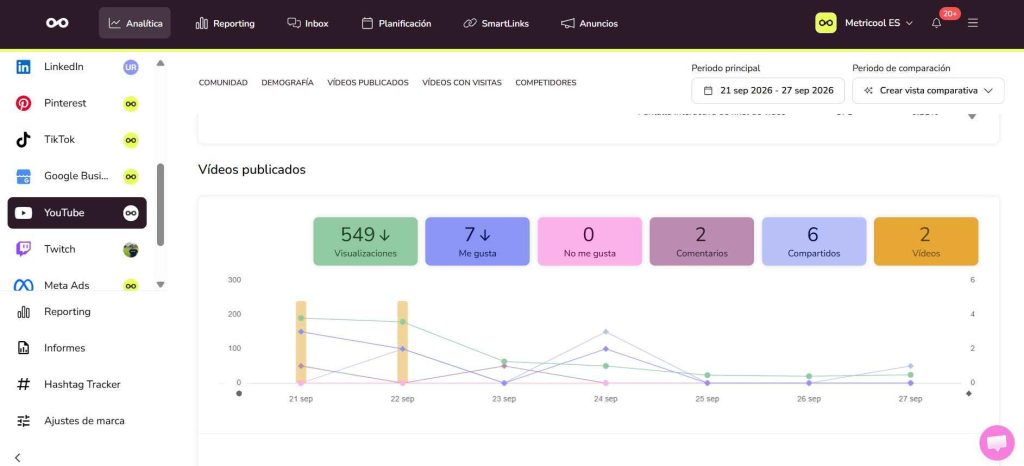Open SmartLinks in top navigation
The height and width of the screenshot is (466, 1024).
point(496,23)
